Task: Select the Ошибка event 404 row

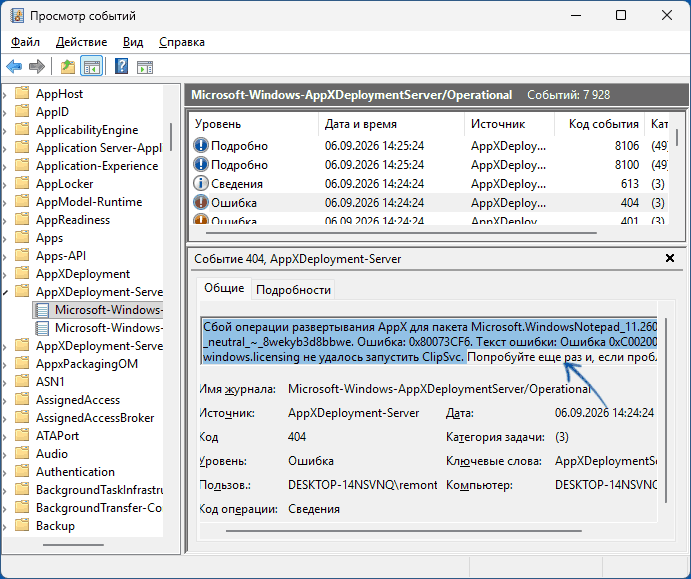Action: tap(430, 202)
